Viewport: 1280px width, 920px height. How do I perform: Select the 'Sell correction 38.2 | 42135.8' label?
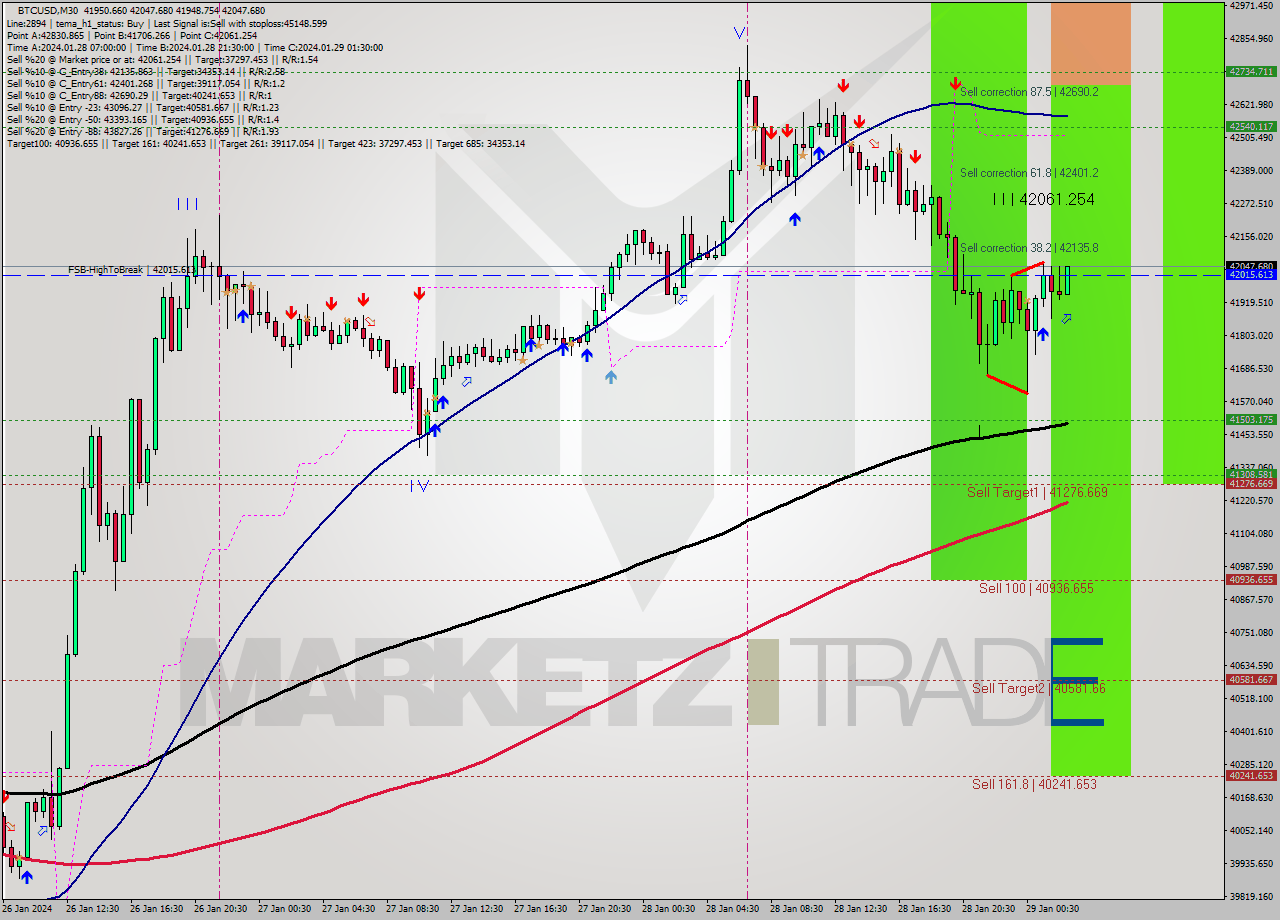click(x=1029, y=247)
